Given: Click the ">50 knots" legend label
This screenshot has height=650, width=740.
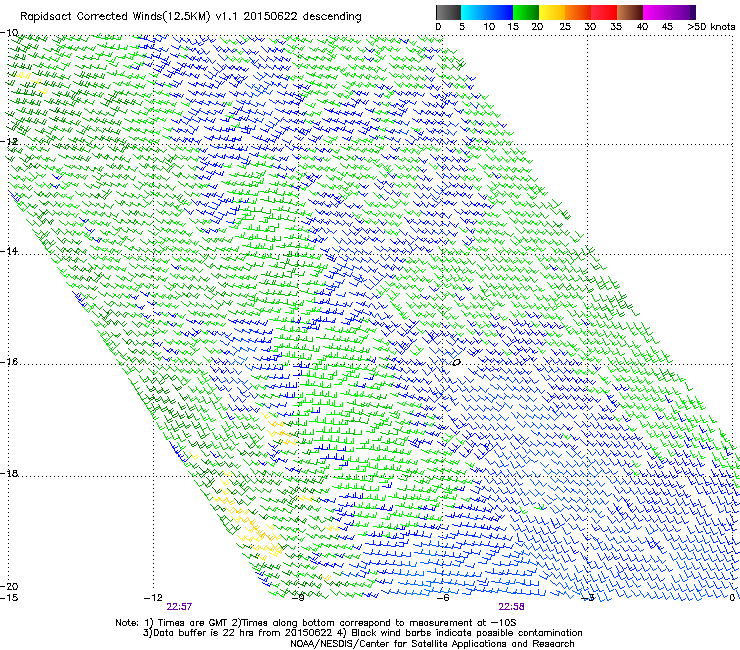Looking at the screenshot, I should [711, 27].
